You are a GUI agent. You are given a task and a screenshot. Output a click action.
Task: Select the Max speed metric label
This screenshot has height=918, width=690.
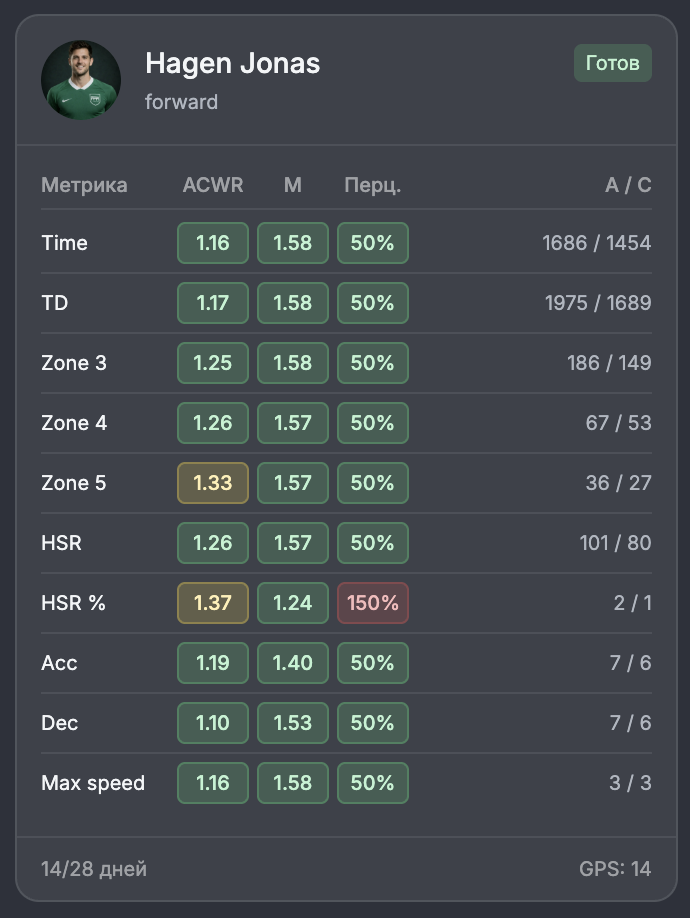click(x=93, y=783)
